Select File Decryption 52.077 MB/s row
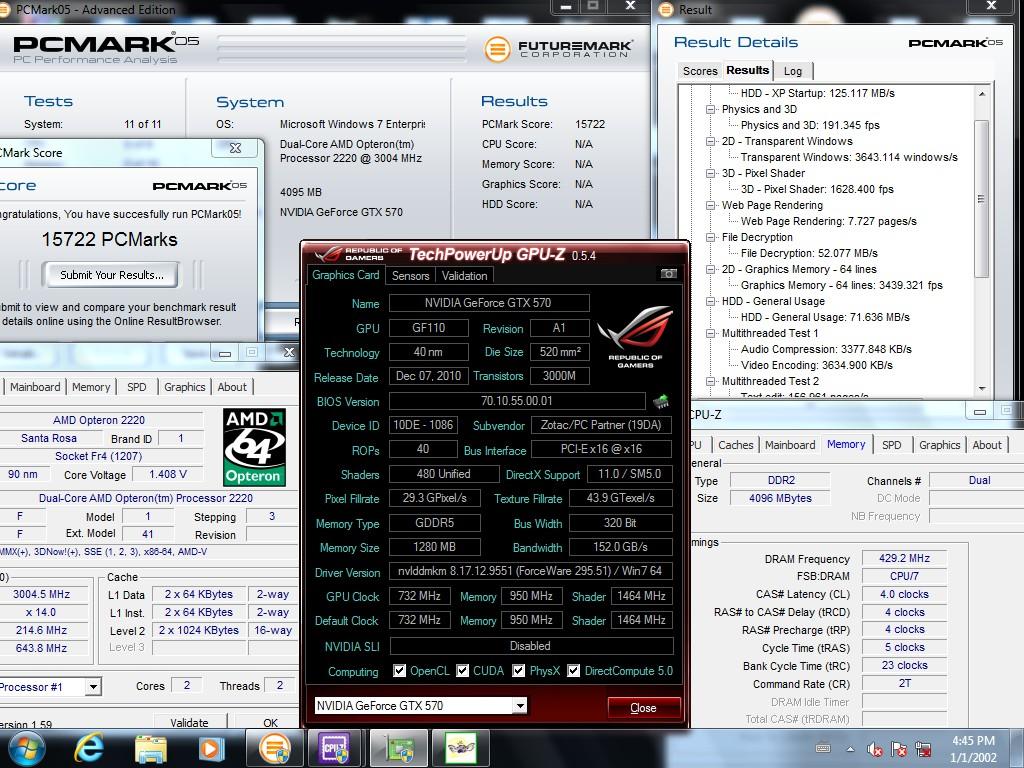Viewport: 1024px width, 768px height. 808,253
